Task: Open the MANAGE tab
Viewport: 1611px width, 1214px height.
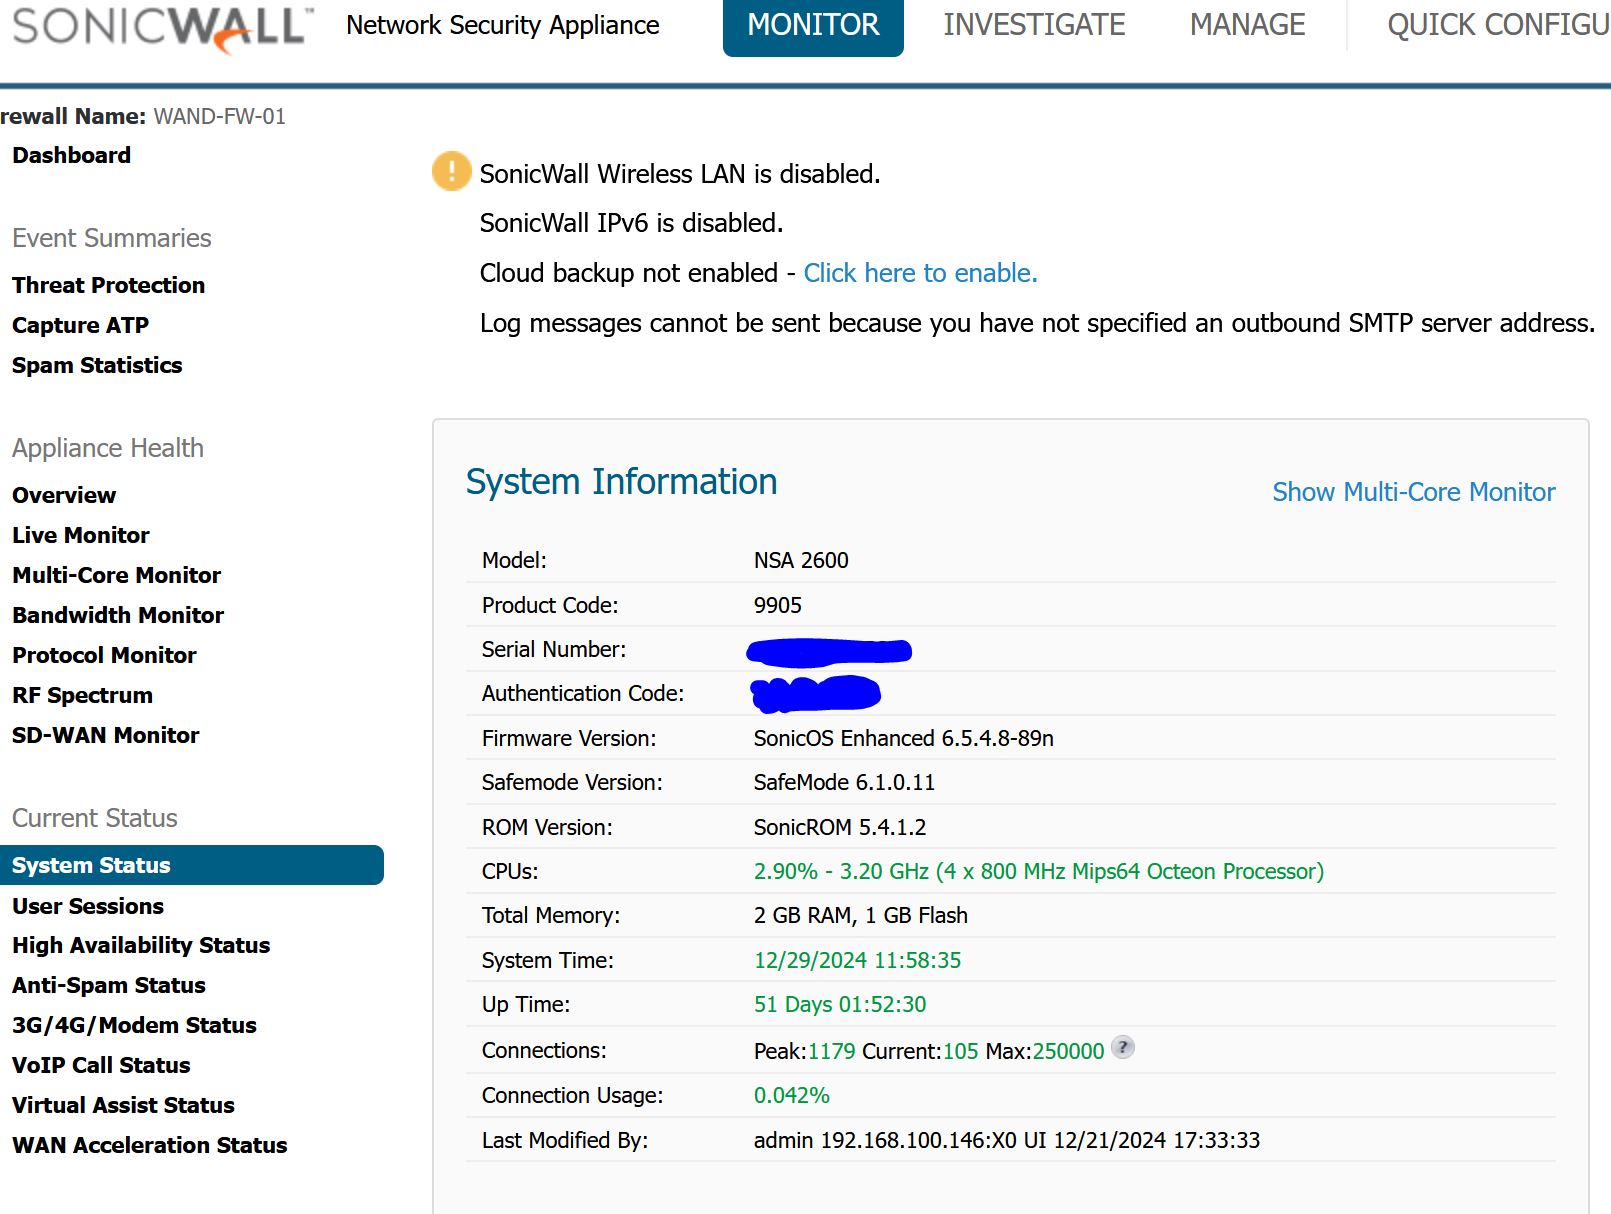Action: [x=1247, y=25]
